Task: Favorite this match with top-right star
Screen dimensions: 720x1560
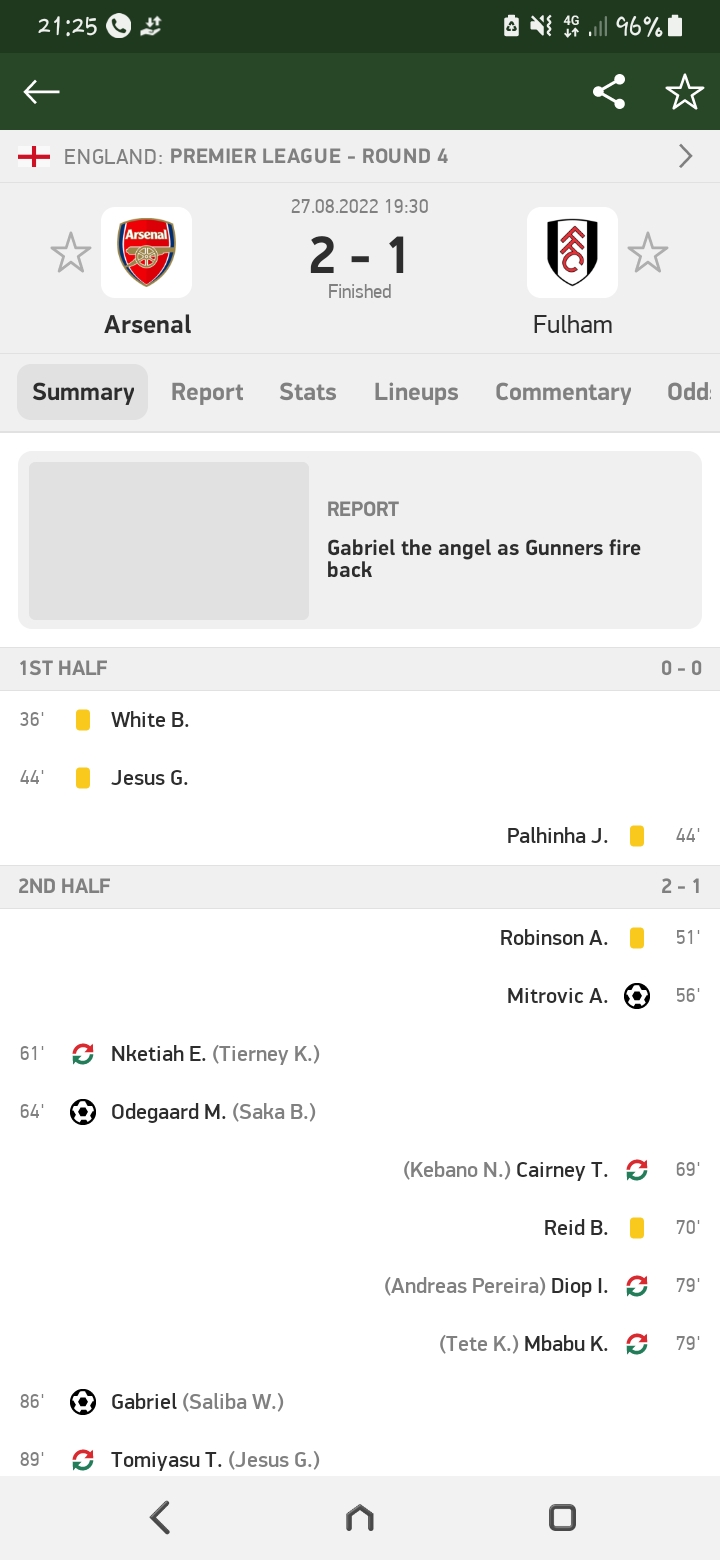Action: click(x=685, y=92)
